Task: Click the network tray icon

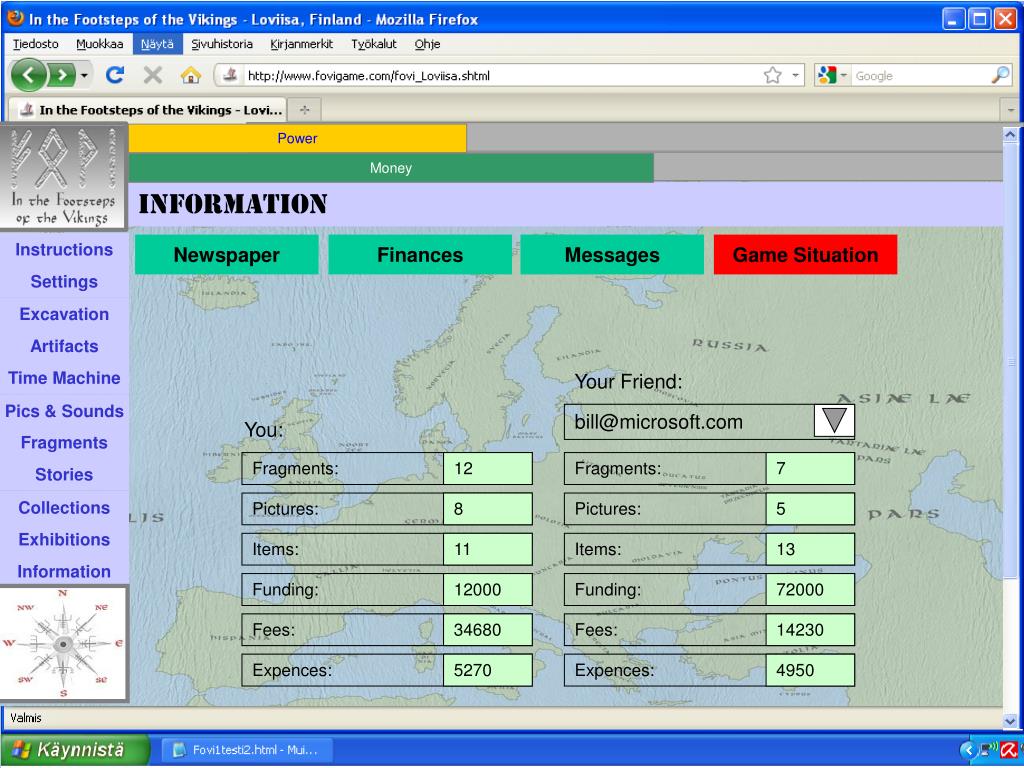Action: [989, 750]
